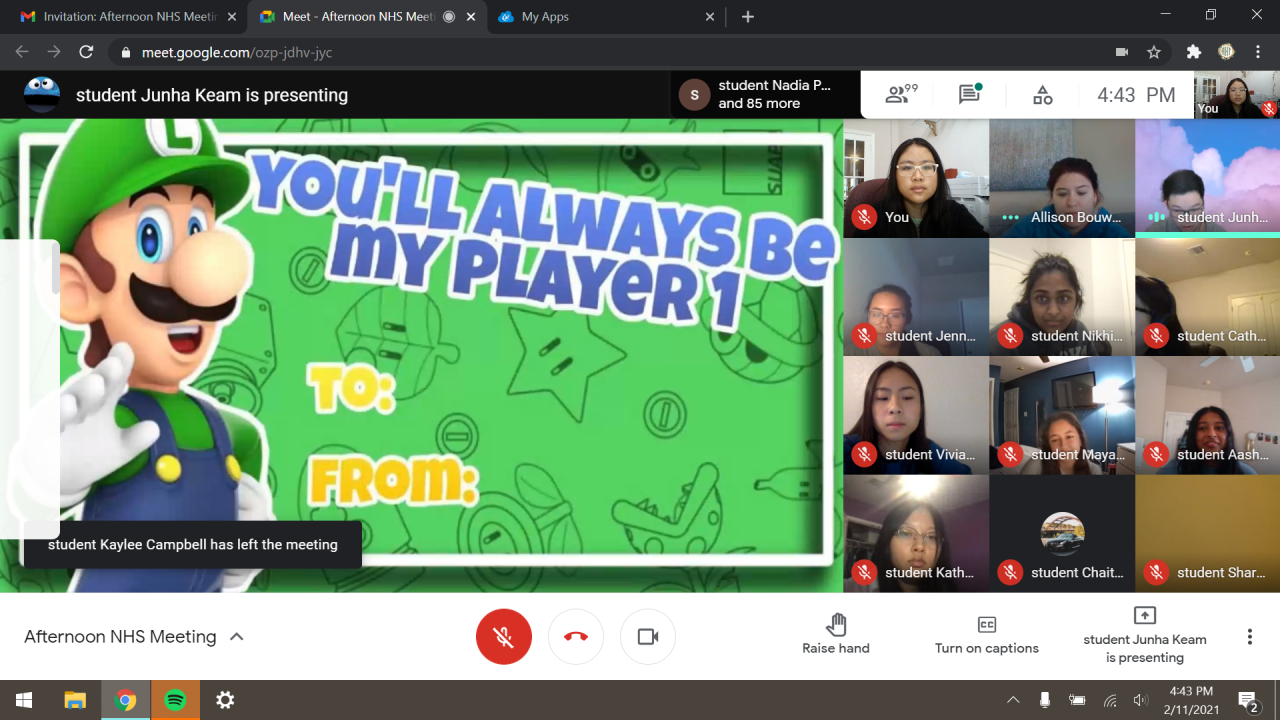Screen dimensions: 1280x720
Task: Open File Explorer from the taskbar
Action: 75,700
